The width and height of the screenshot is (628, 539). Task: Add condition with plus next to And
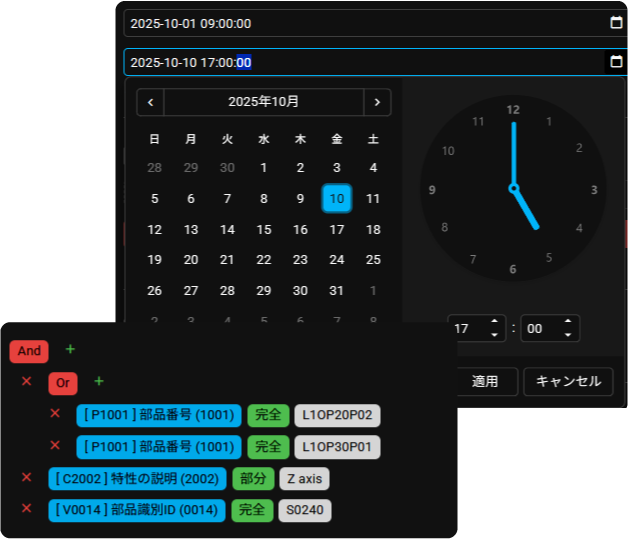(70, 349)
